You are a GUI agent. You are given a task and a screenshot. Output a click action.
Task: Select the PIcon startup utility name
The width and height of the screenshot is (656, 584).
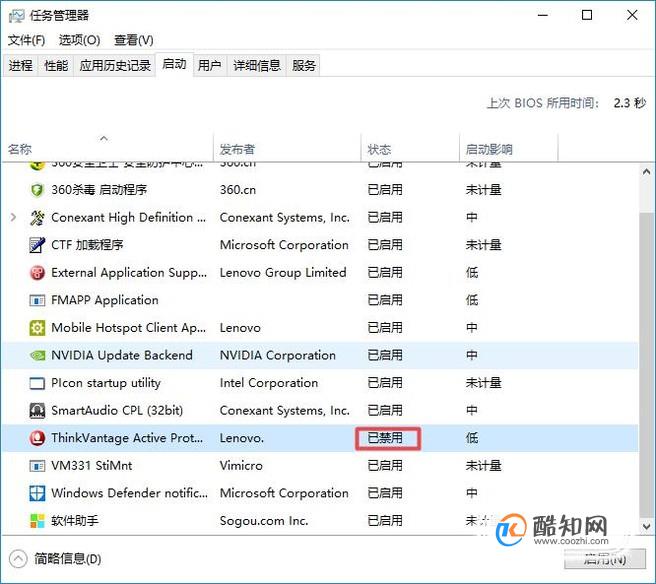click(106, 383)
